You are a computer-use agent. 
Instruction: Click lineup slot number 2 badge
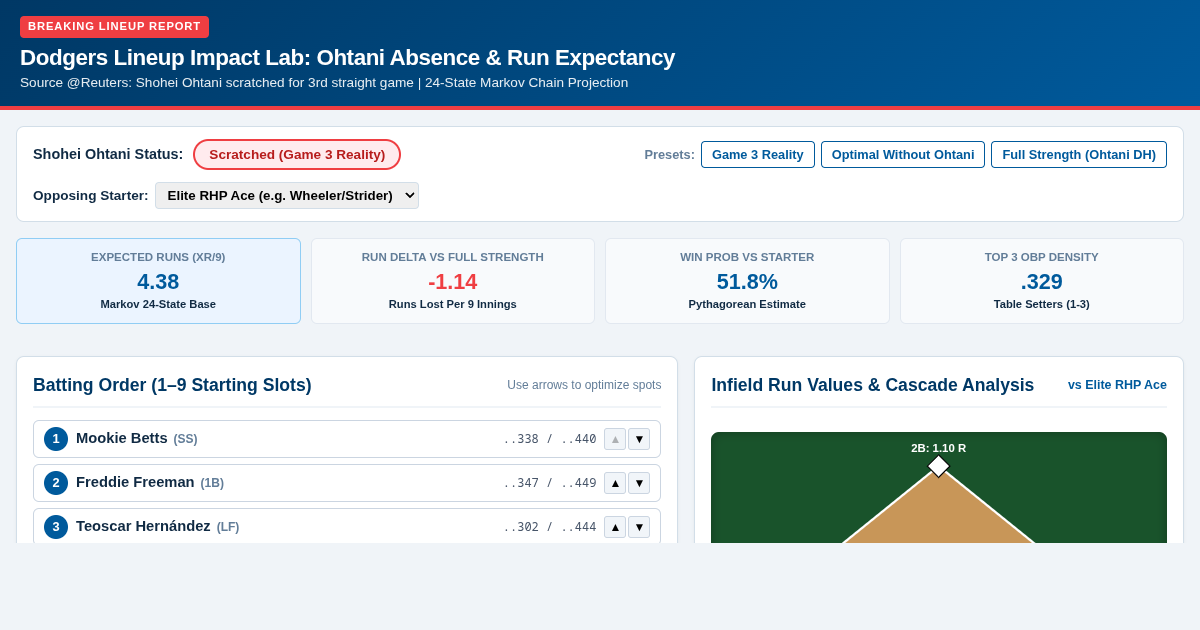56,483
